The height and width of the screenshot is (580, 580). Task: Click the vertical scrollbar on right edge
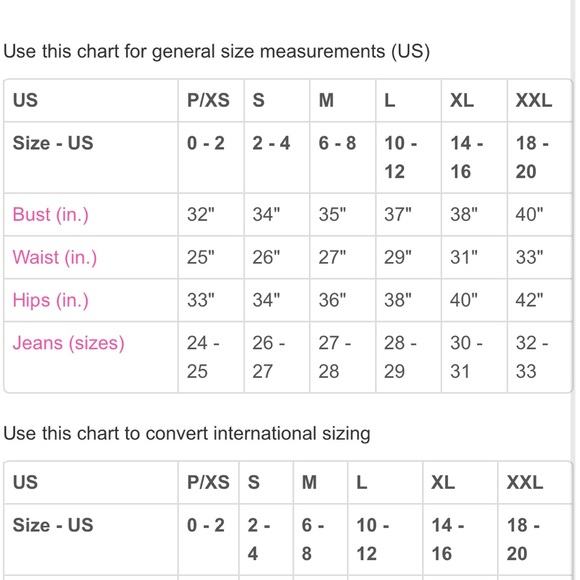[x=576, y=290]
